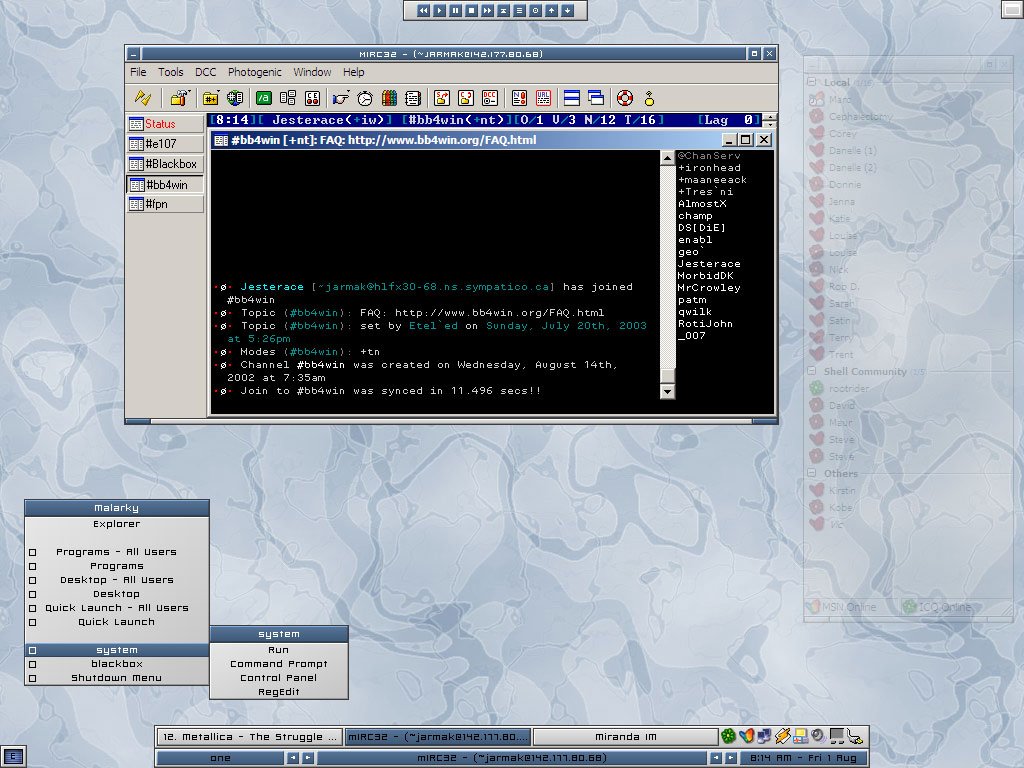
Task: Switch to the #fpn channel
Action: click(165, 204)
